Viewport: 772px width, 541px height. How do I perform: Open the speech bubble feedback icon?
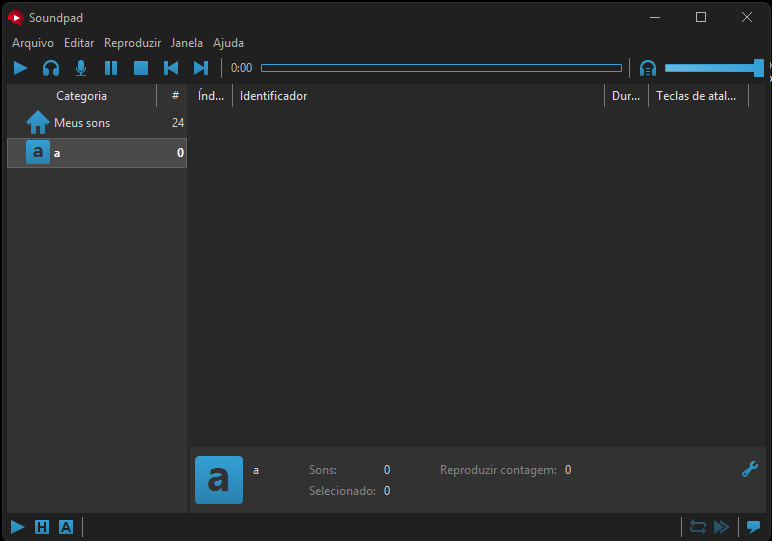coord(754,527)
